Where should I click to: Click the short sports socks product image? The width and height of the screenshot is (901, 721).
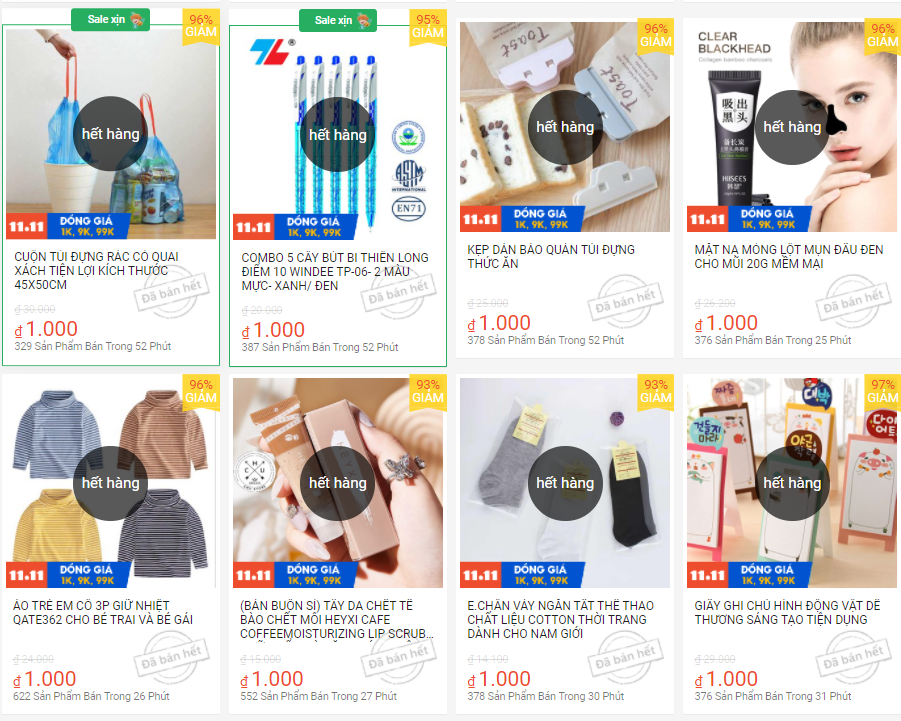(565, 483)
